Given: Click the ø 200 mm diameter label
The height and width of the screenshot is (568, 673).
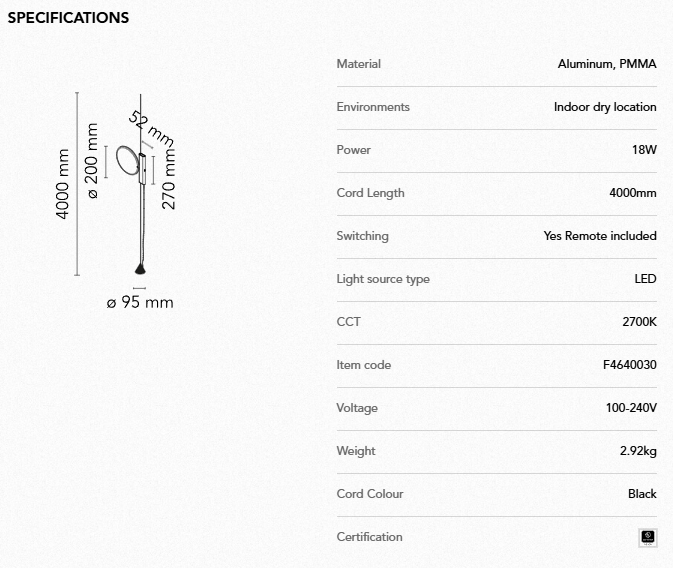Looking at the screenshot, I should 93,160.
